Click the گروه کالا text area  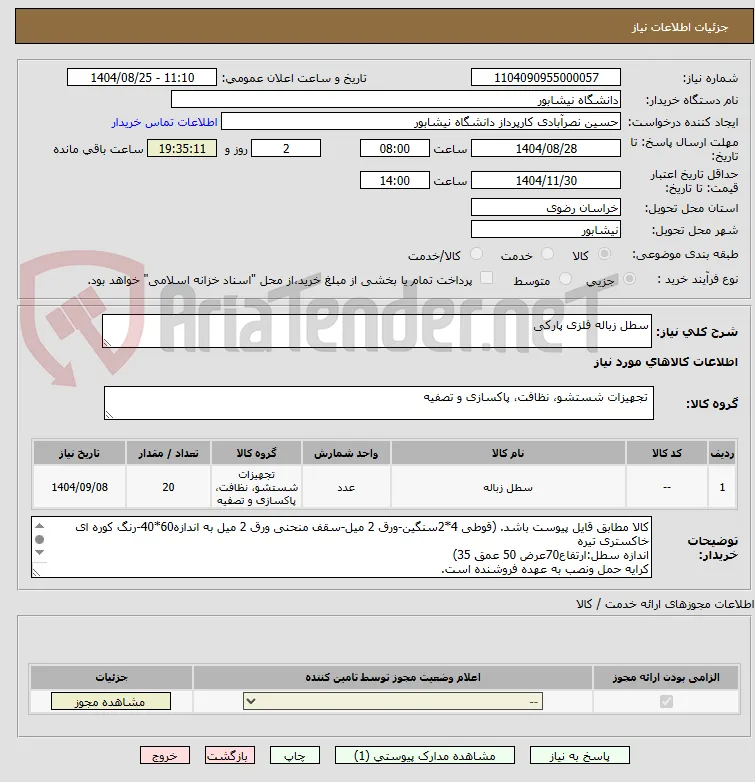click(378, 403)
